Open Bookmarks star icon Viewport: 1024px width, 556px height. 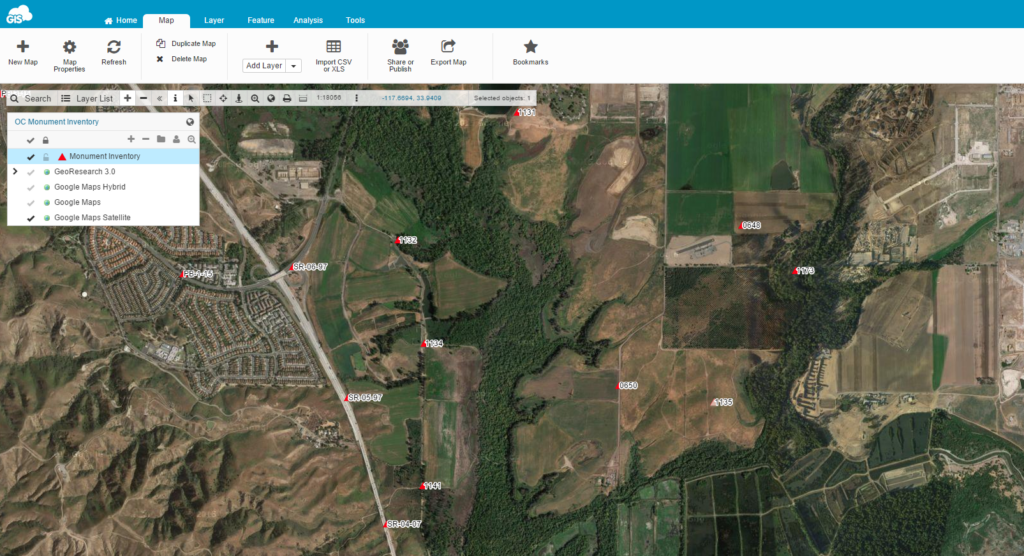[530, 47]
